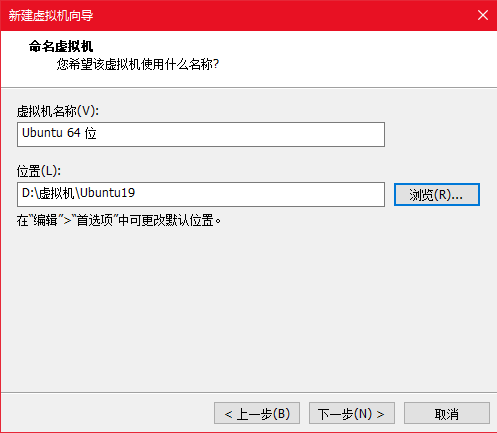This screenshot has height=433, width=497.
Task: Click the hint about 首选项 default location
Action: tap(119, 220)
